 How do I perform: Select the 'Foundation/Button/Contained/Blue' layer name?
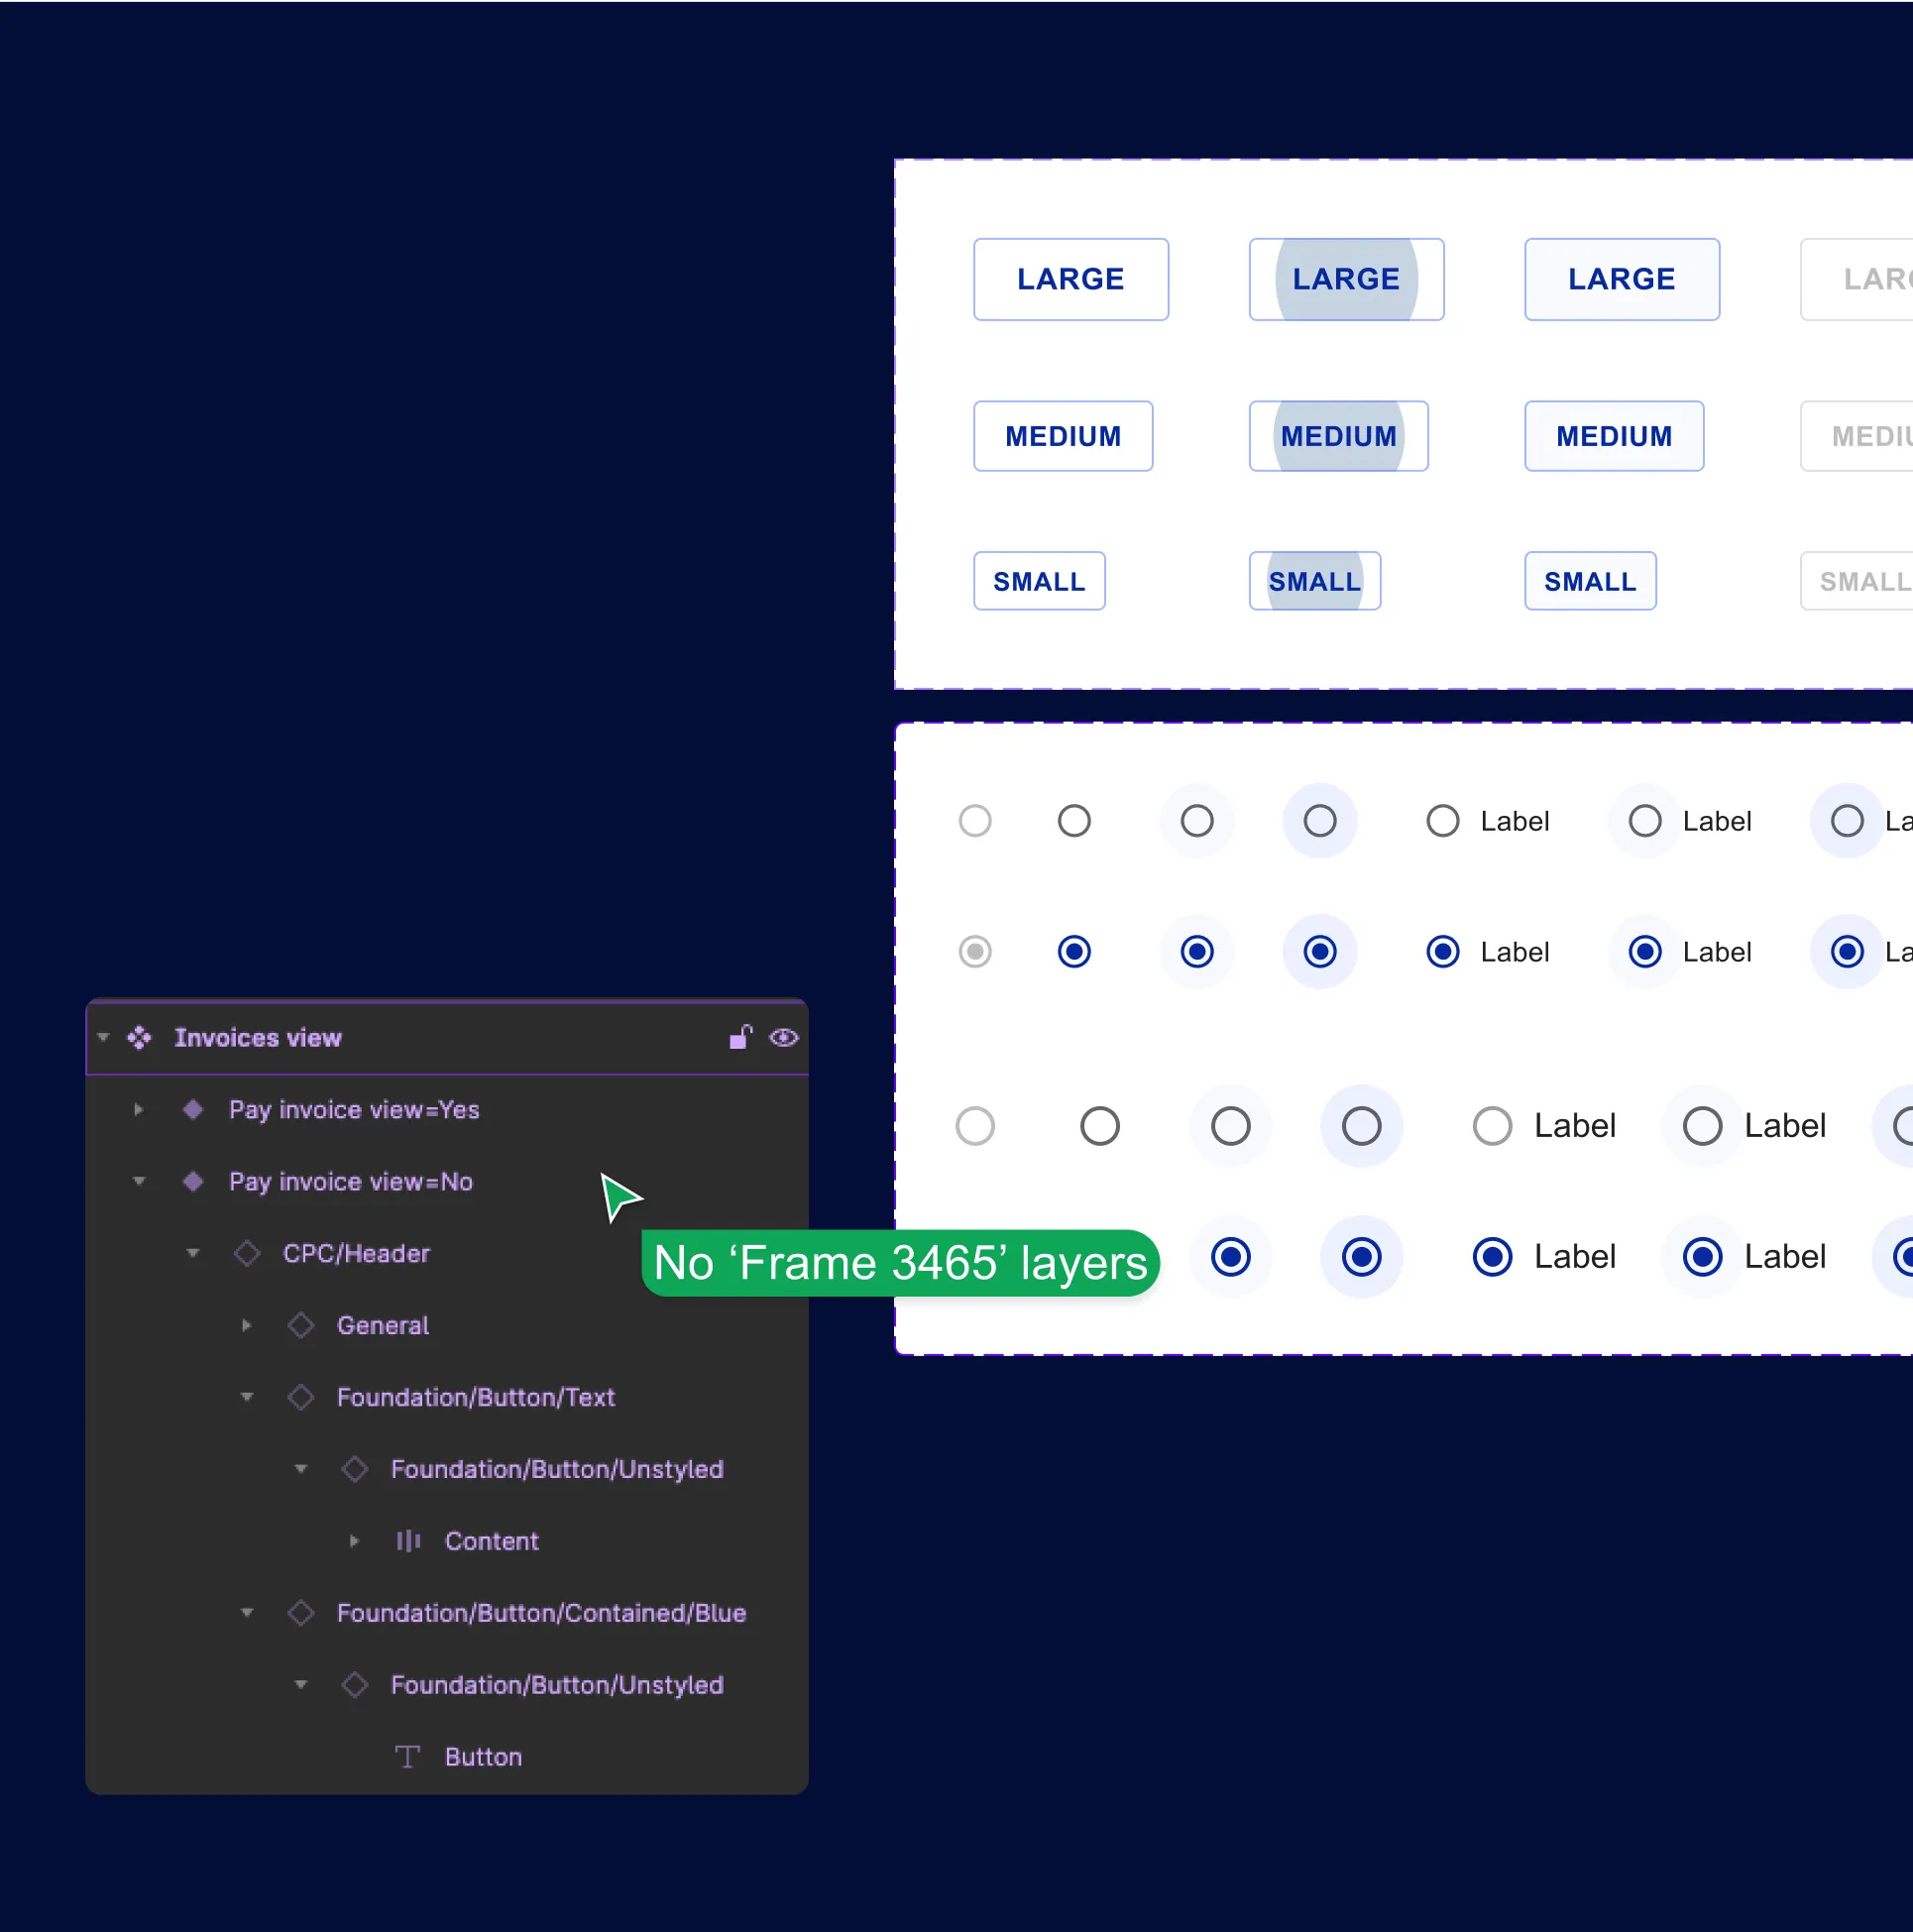(542, 1613)
